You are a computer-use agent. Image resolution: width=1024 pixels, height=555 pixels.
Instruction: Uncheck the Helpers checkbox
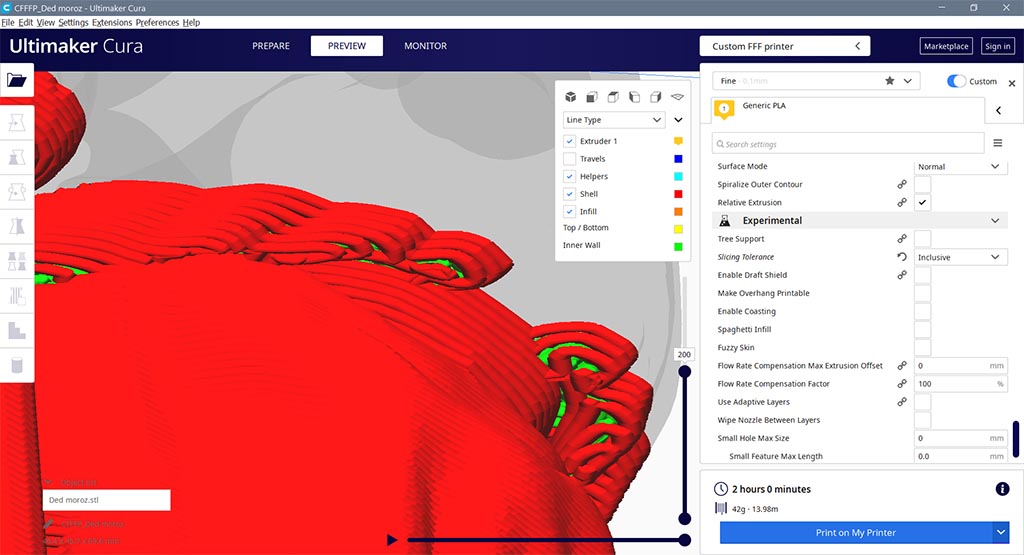[x=569, y=176]
